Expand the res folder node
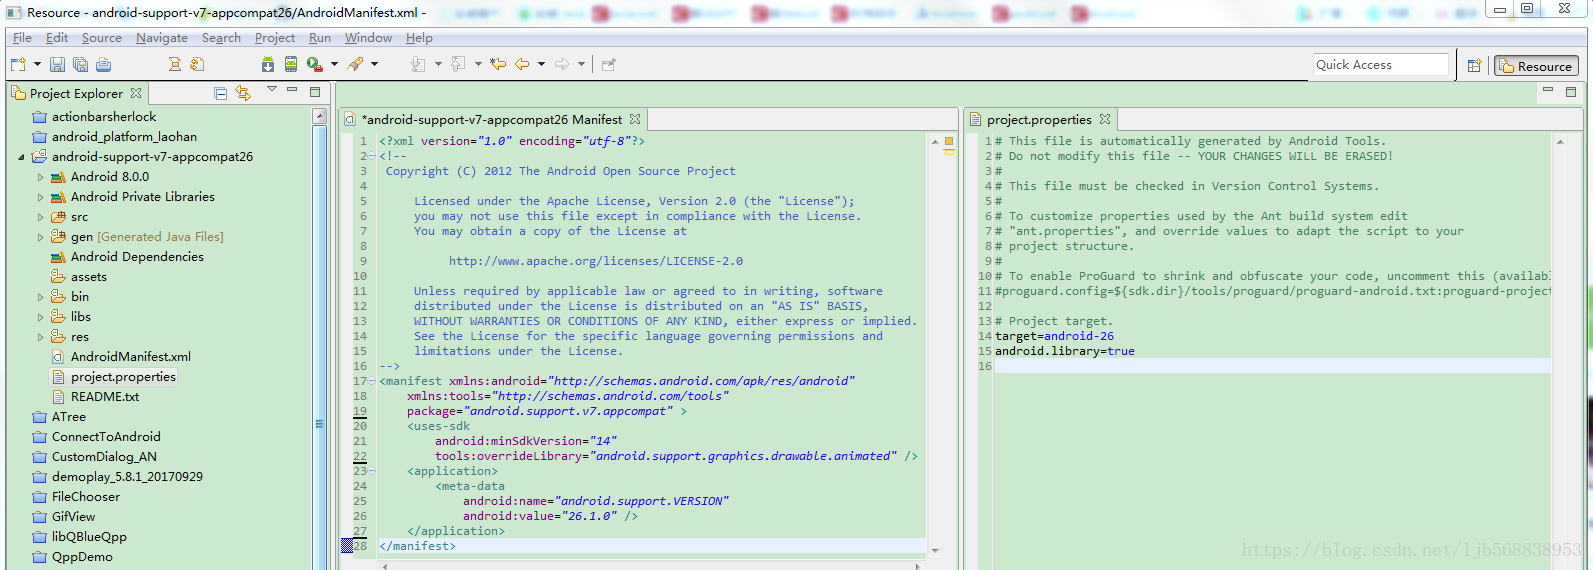Screen dimensions: 1593x570 tap(41, 337)
